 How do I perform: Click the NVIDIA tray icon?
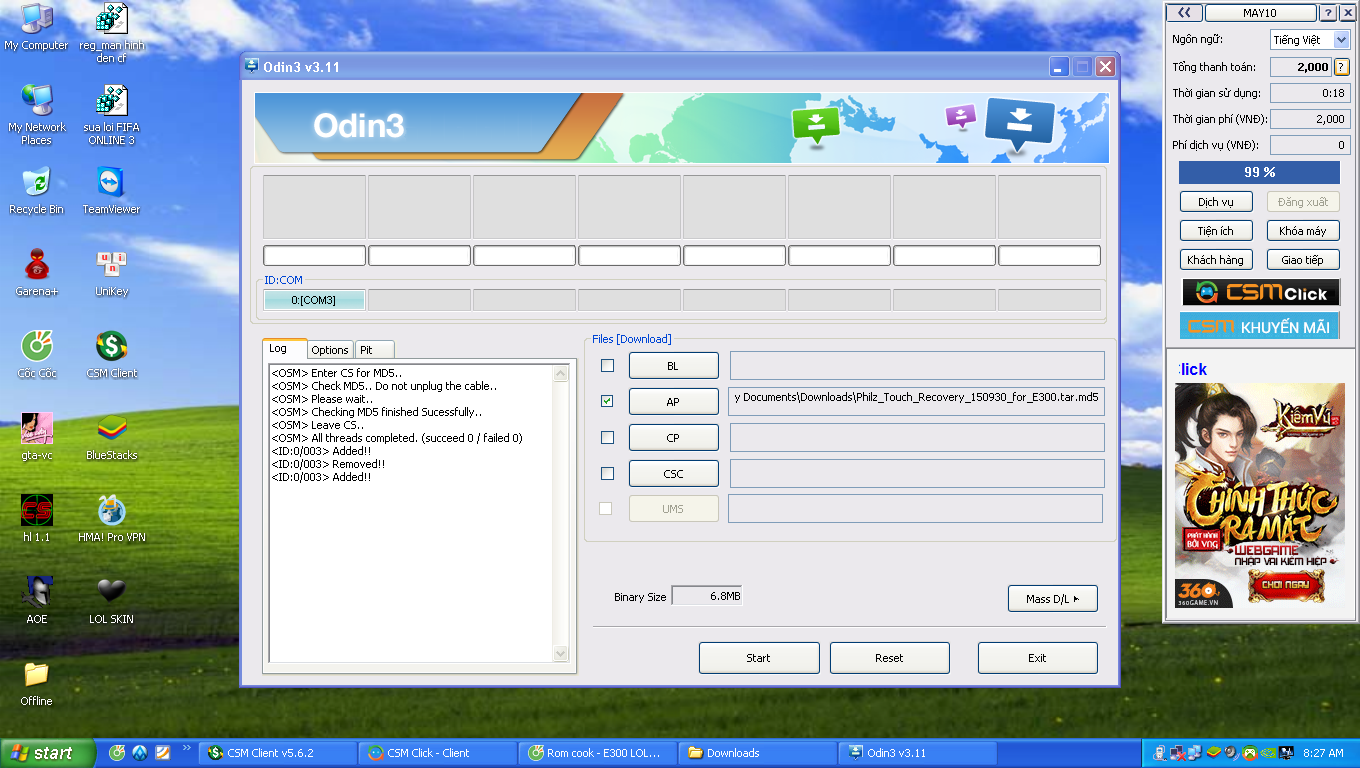coord(1267,753)
